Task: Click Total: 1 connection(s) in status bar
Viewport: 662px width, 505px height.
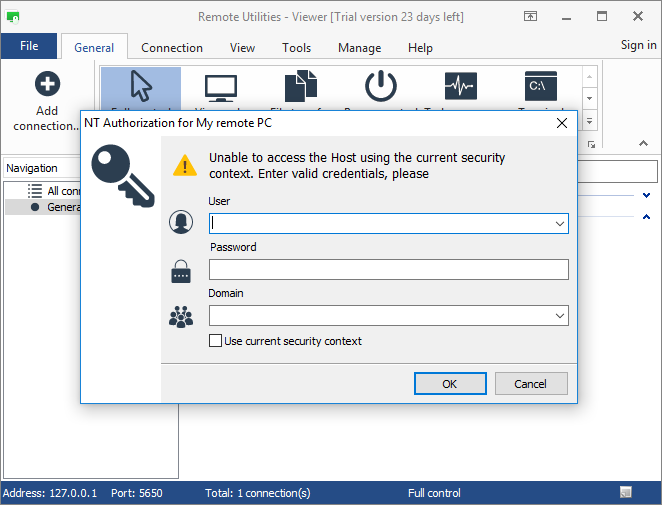Action: [258, 493]
